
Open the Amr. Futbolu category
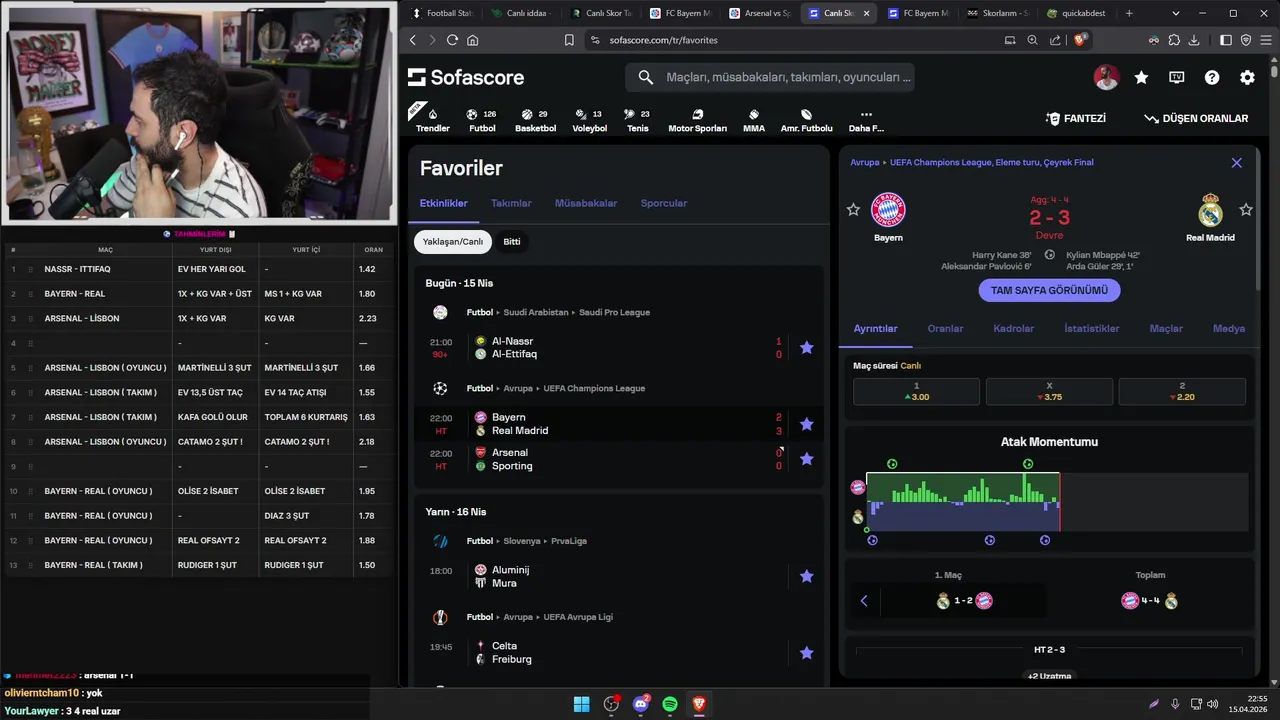(x=806, y=119)
